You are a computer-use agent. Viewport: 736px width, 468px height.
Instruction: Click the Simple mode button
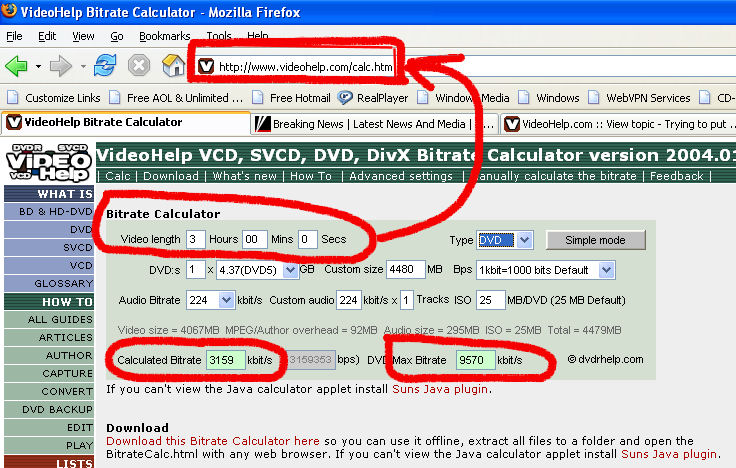pos(596,240)
